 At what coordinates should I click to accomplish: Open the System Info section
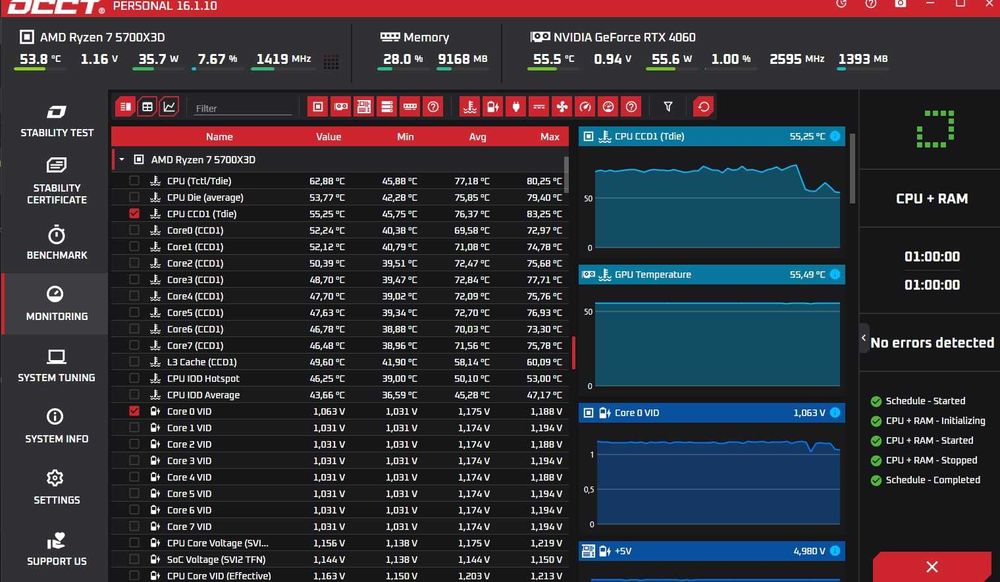click(56, 426)
